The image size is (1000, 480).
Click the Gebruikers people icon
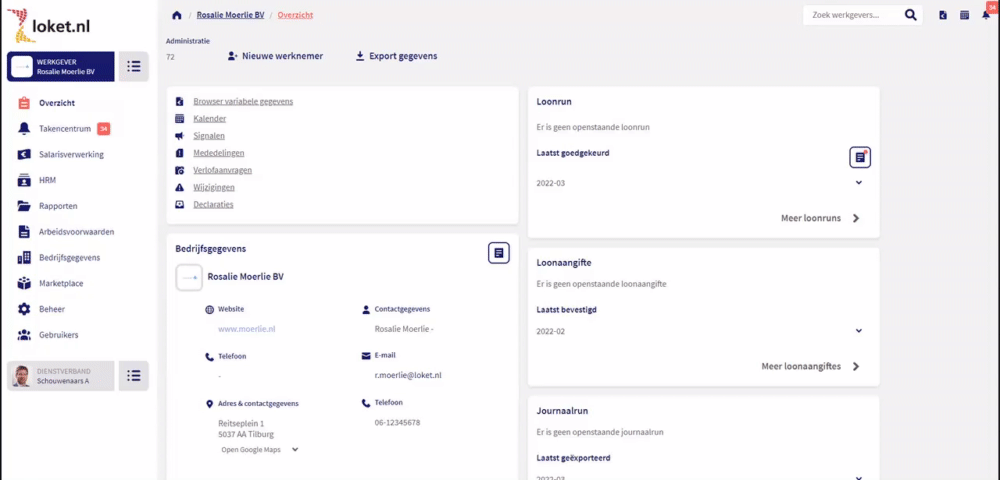[x=24, y=335]
